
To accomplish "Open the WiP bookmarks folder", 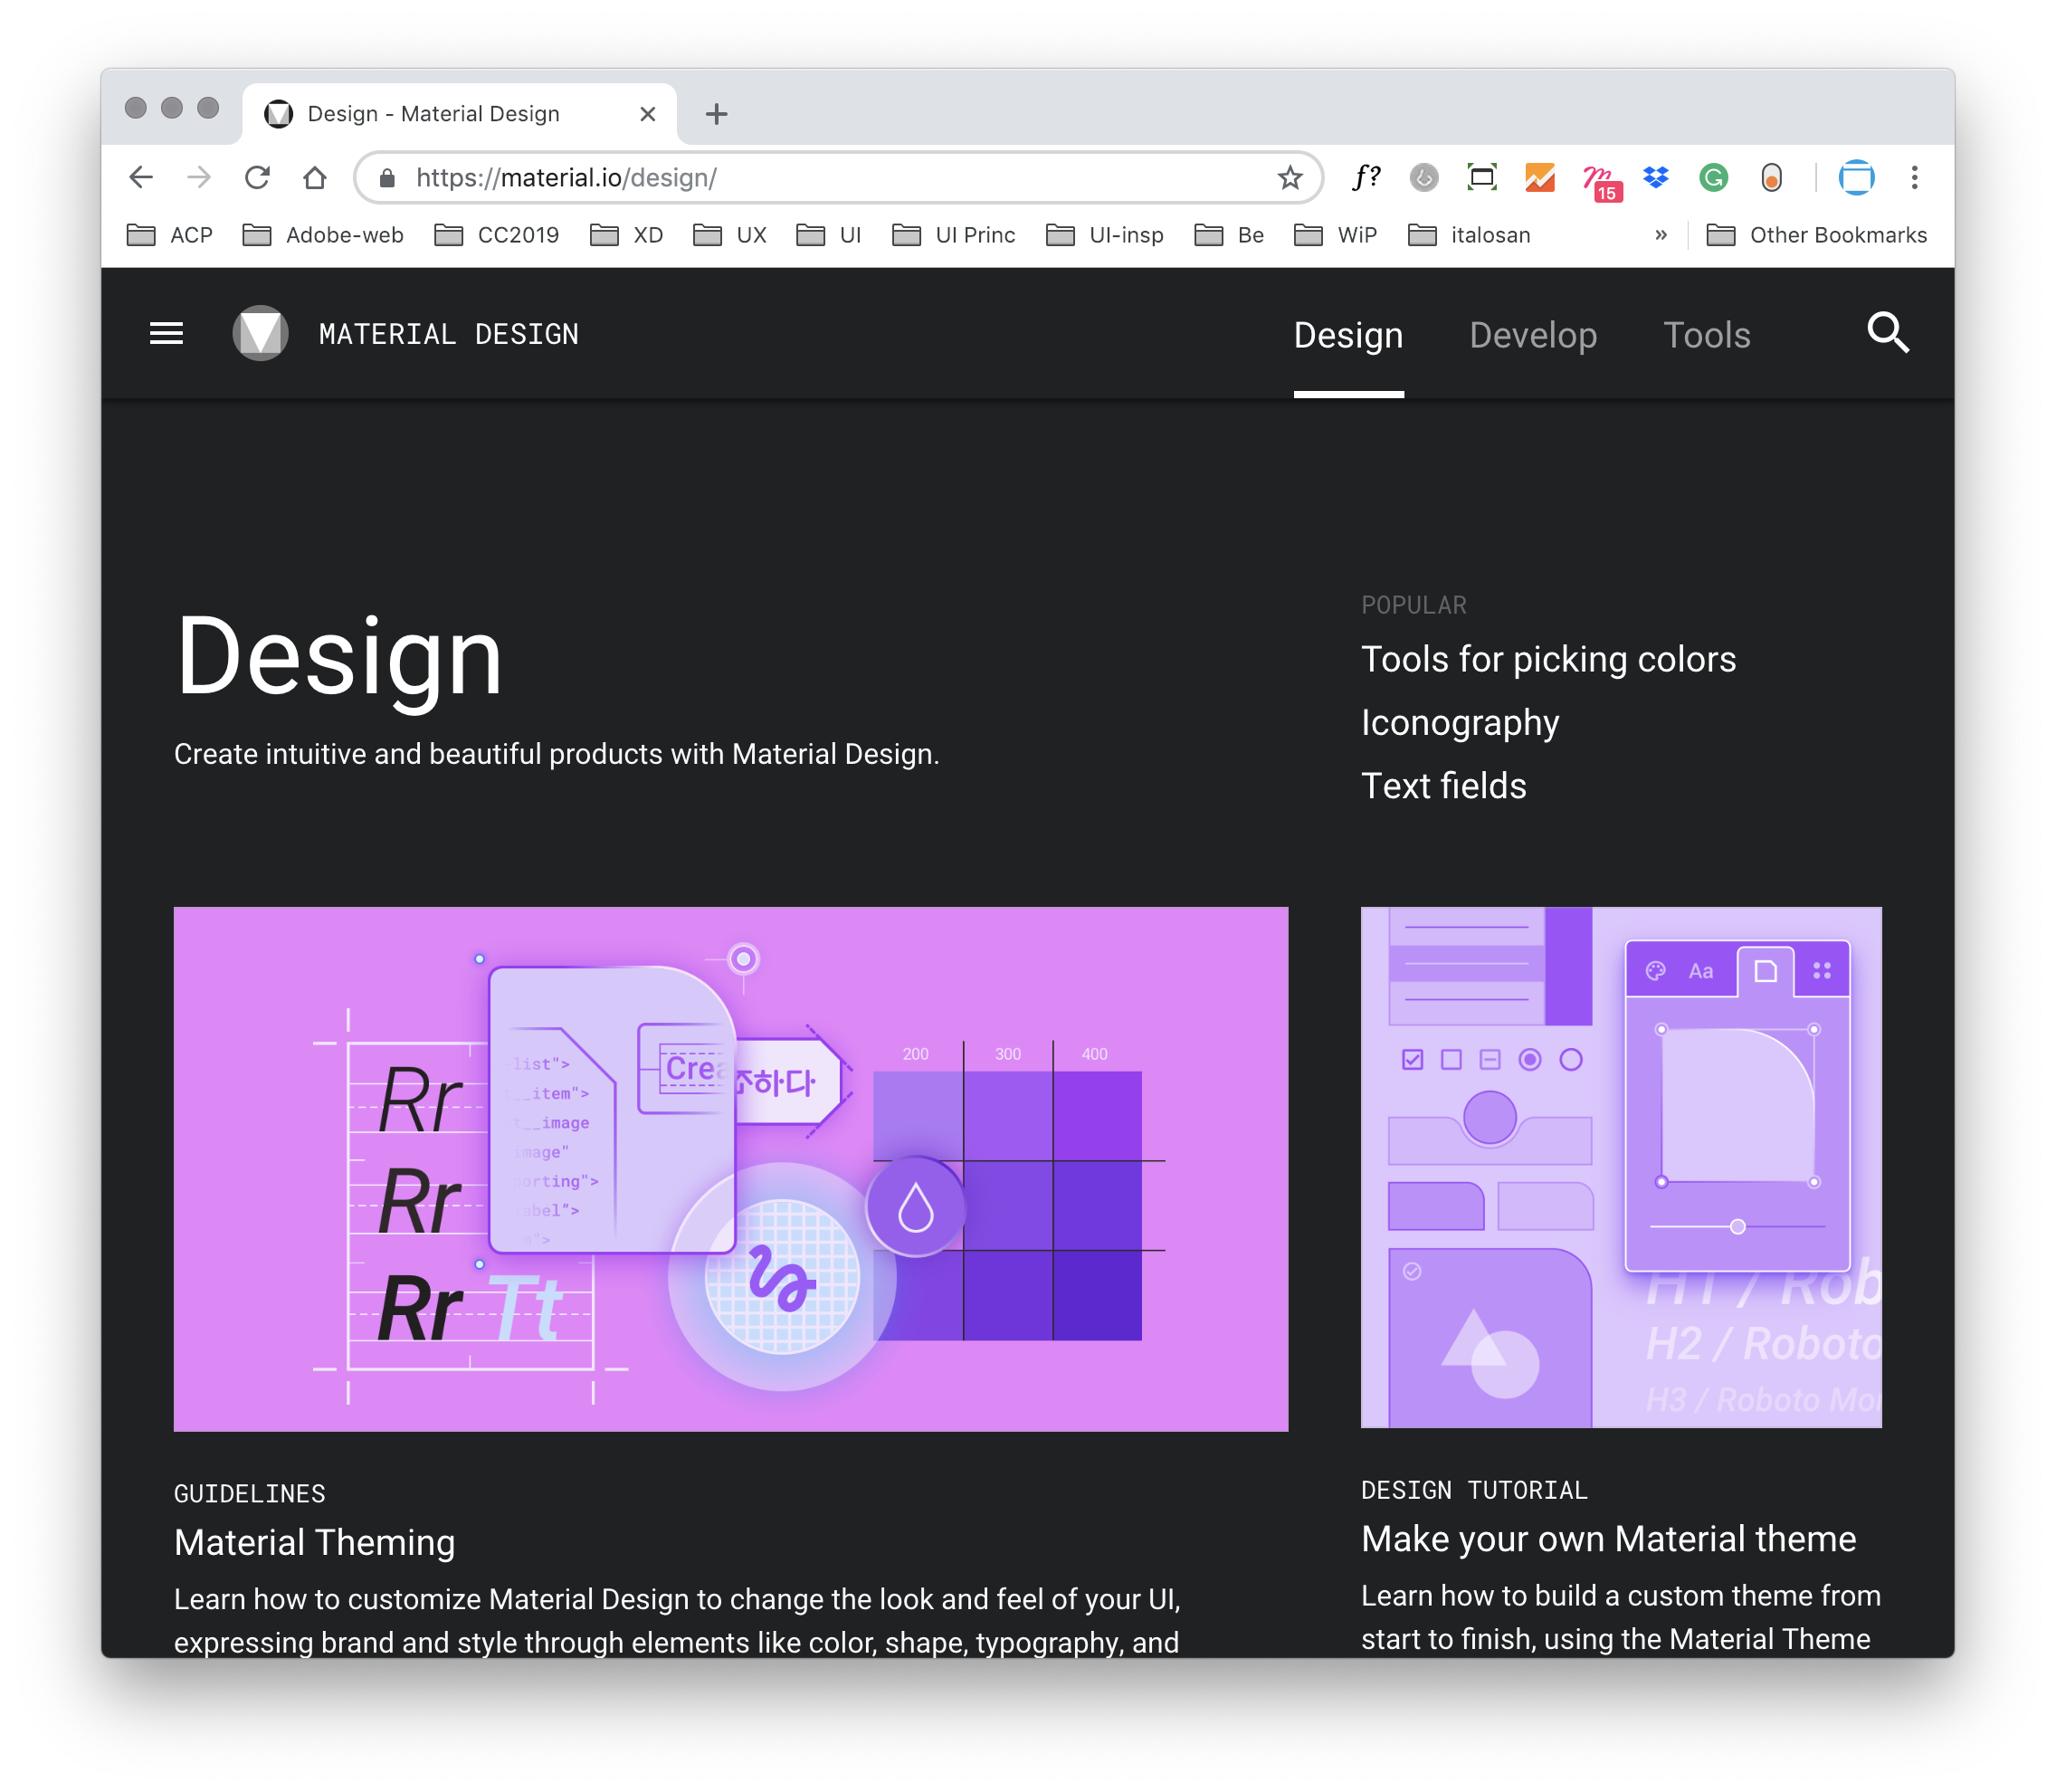I will [x=1335, y=235].
